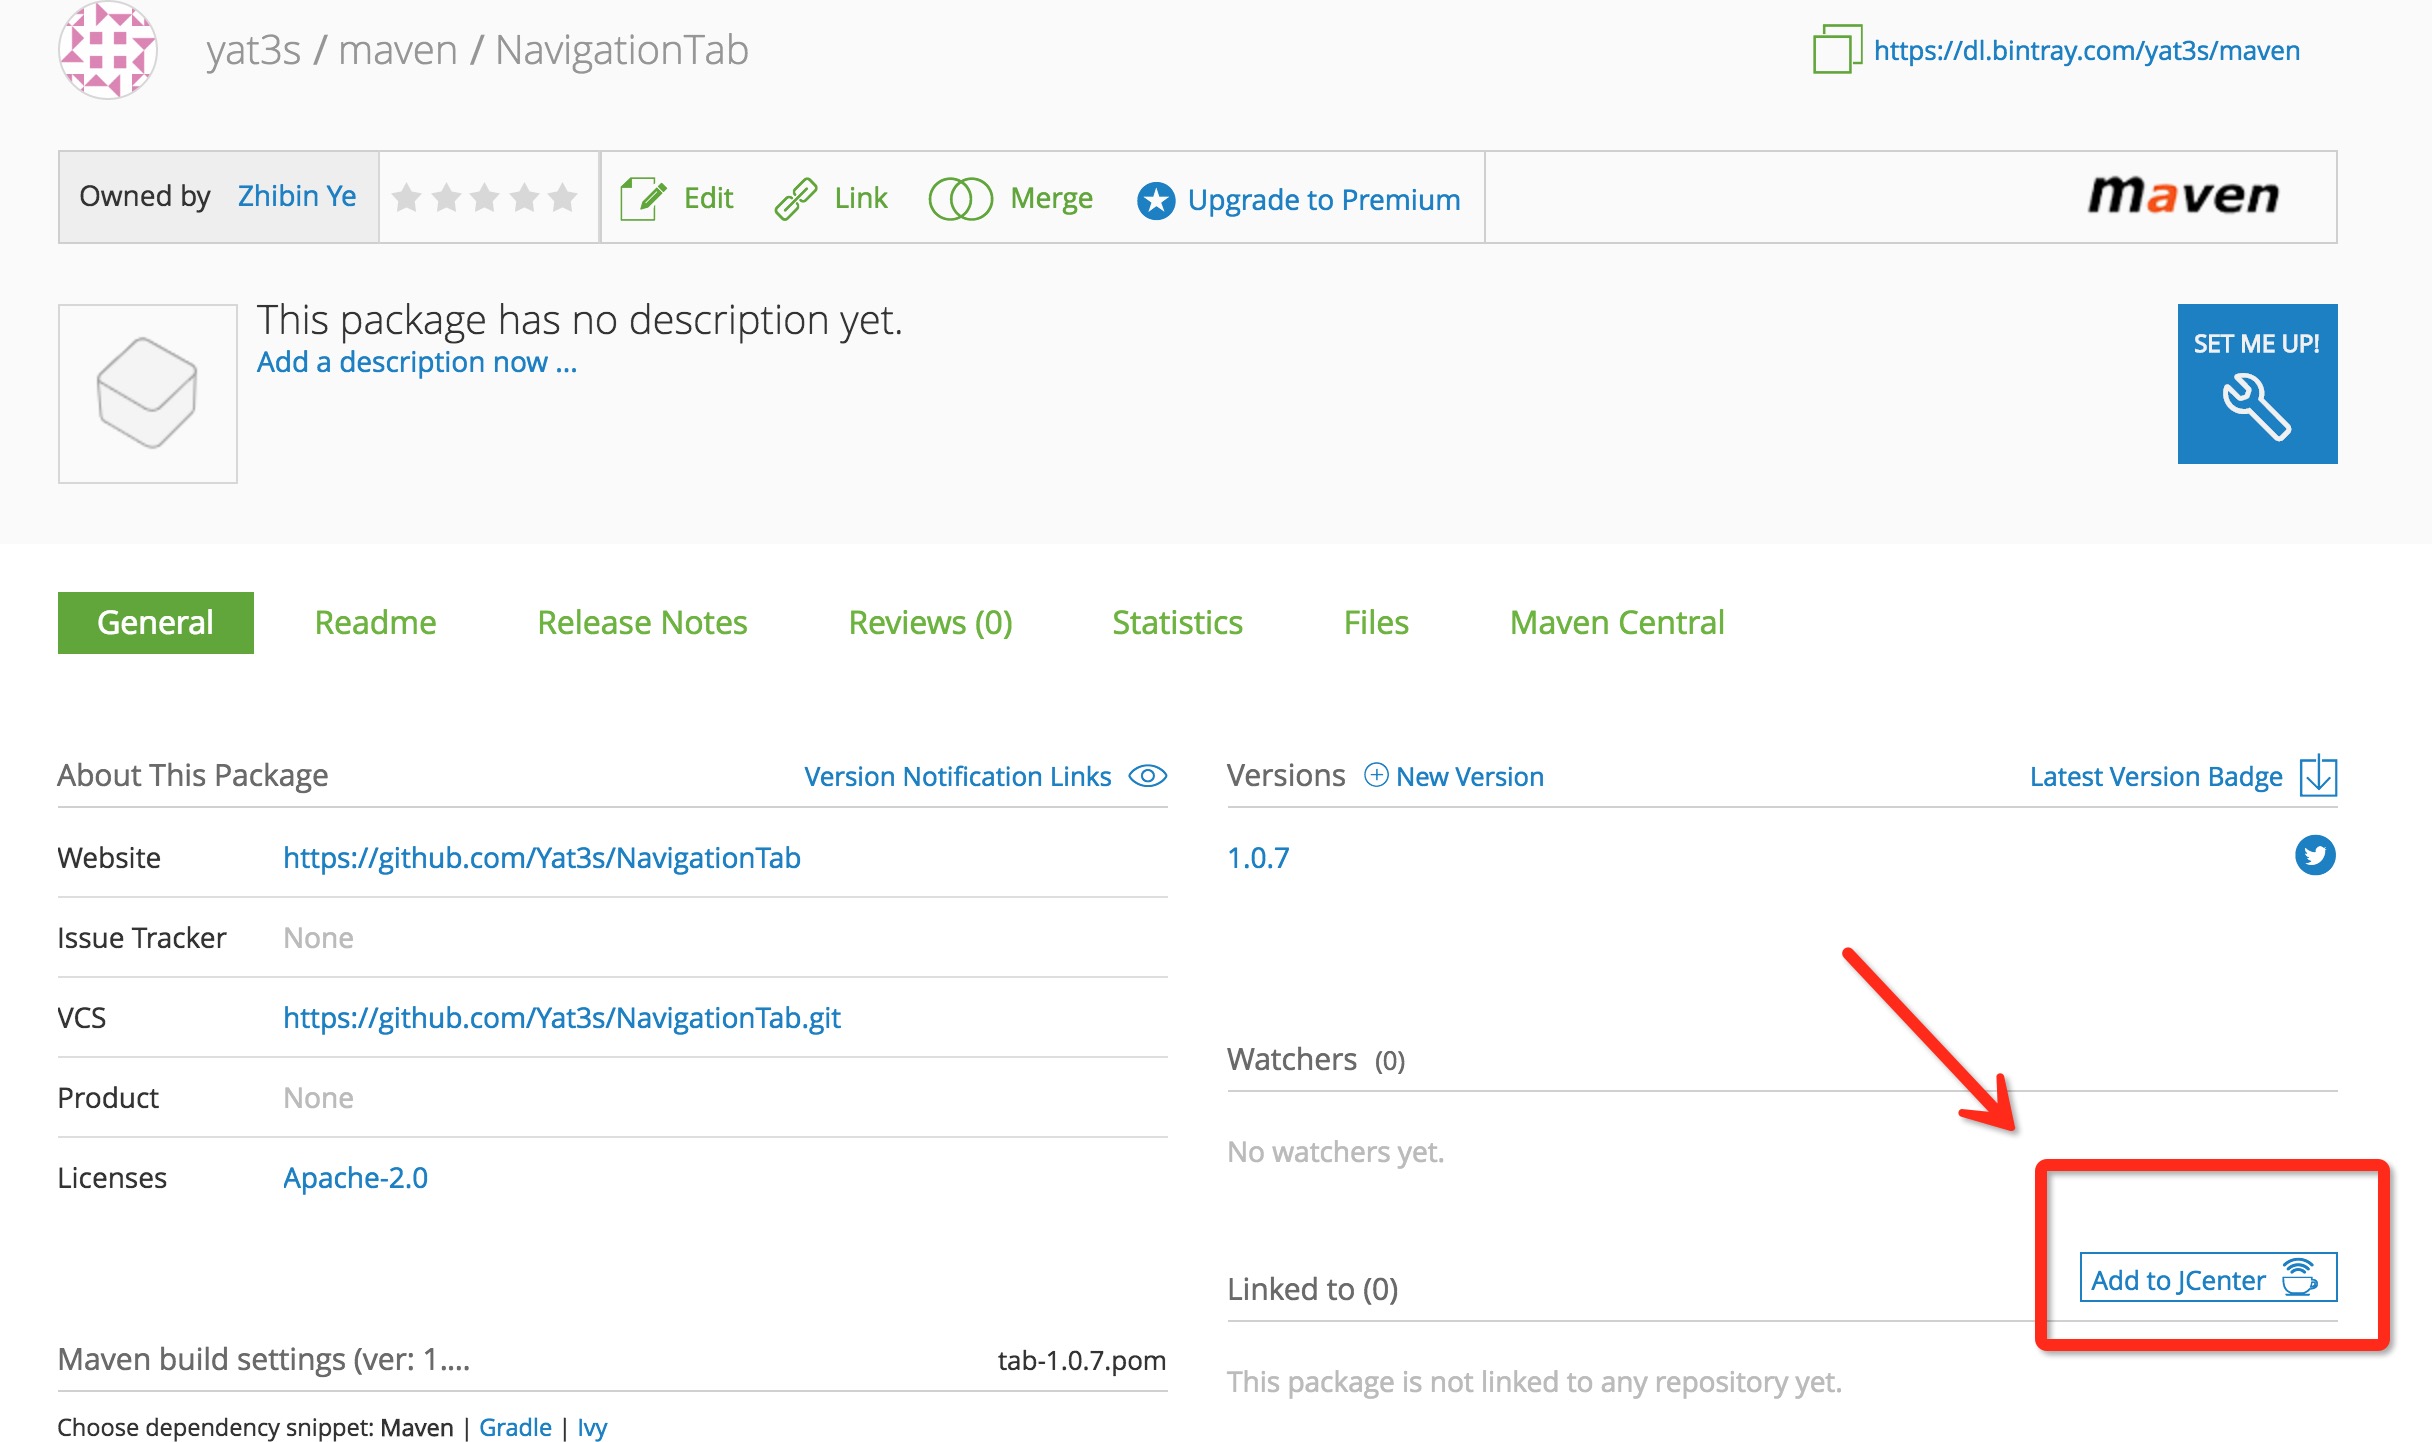
Task: Click the Link chain icon
Action: [796, 198]
